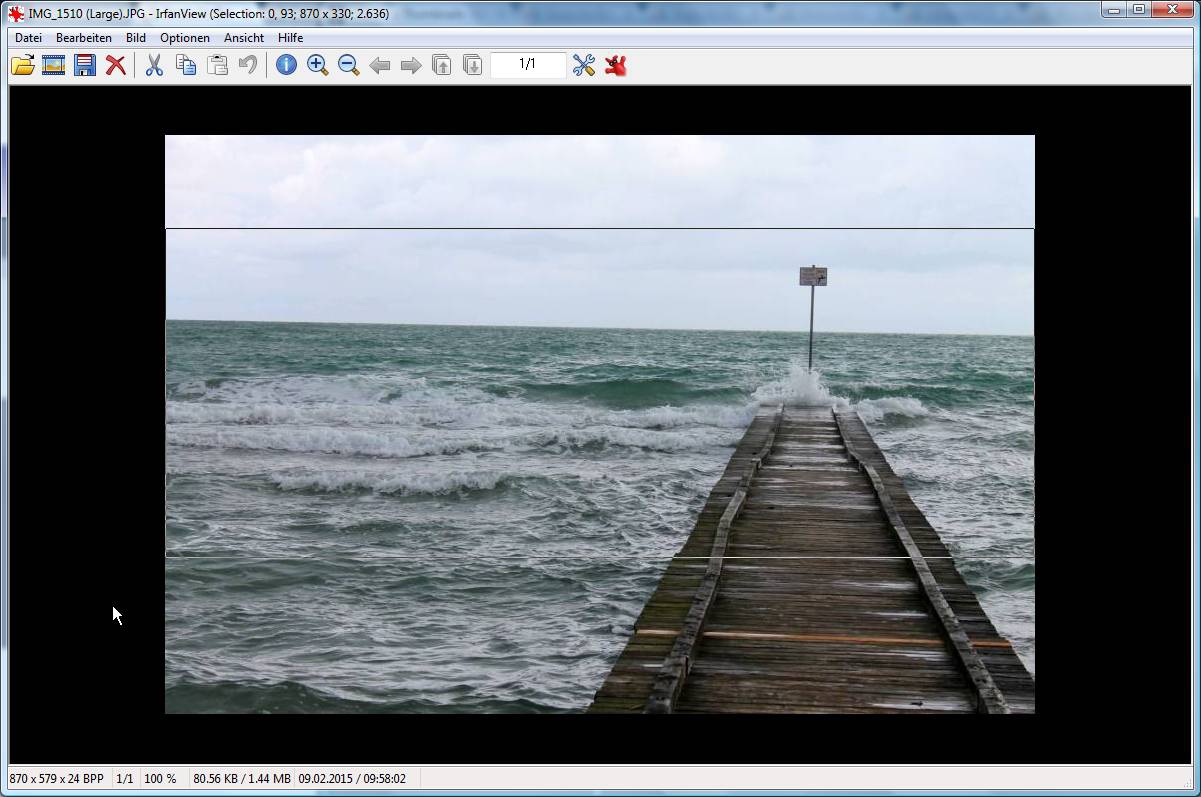Image resolution: width=1201 pixels, height=797 pixels.
Task: Click the next page icon
Action: (x=473, y=65)
